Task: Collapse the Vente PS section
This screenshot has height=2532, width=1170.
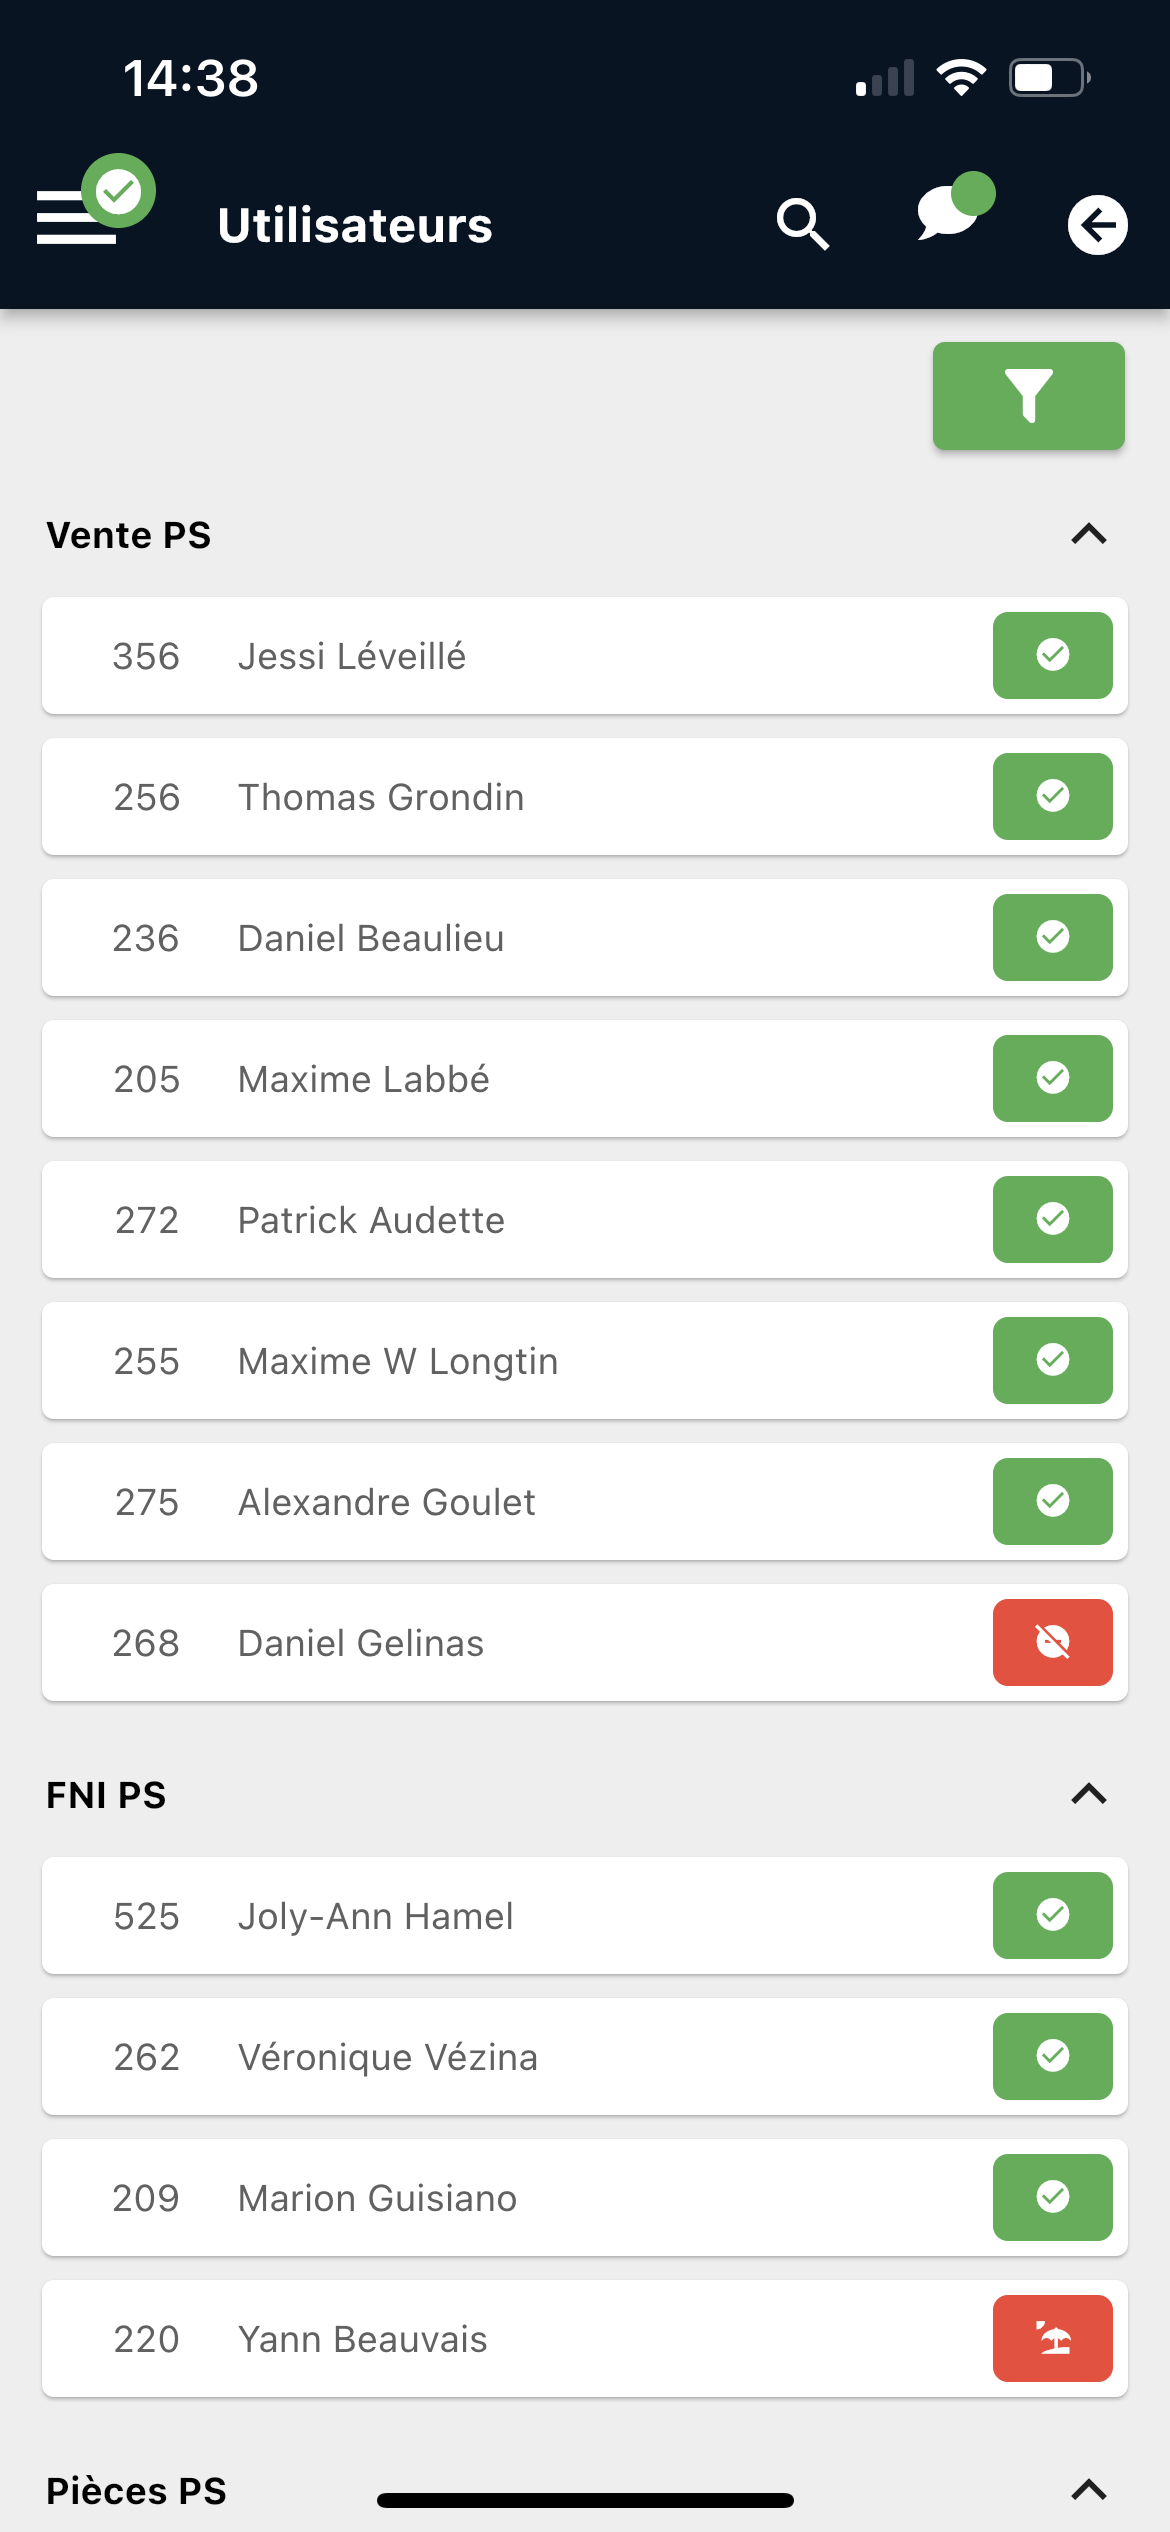Action: pyautogui.click(x=1088, y=535)
